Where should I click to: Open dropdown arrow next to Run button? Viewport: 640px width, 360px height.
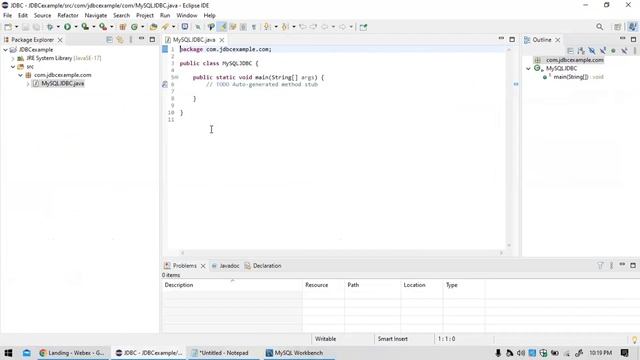coord(76,27)
